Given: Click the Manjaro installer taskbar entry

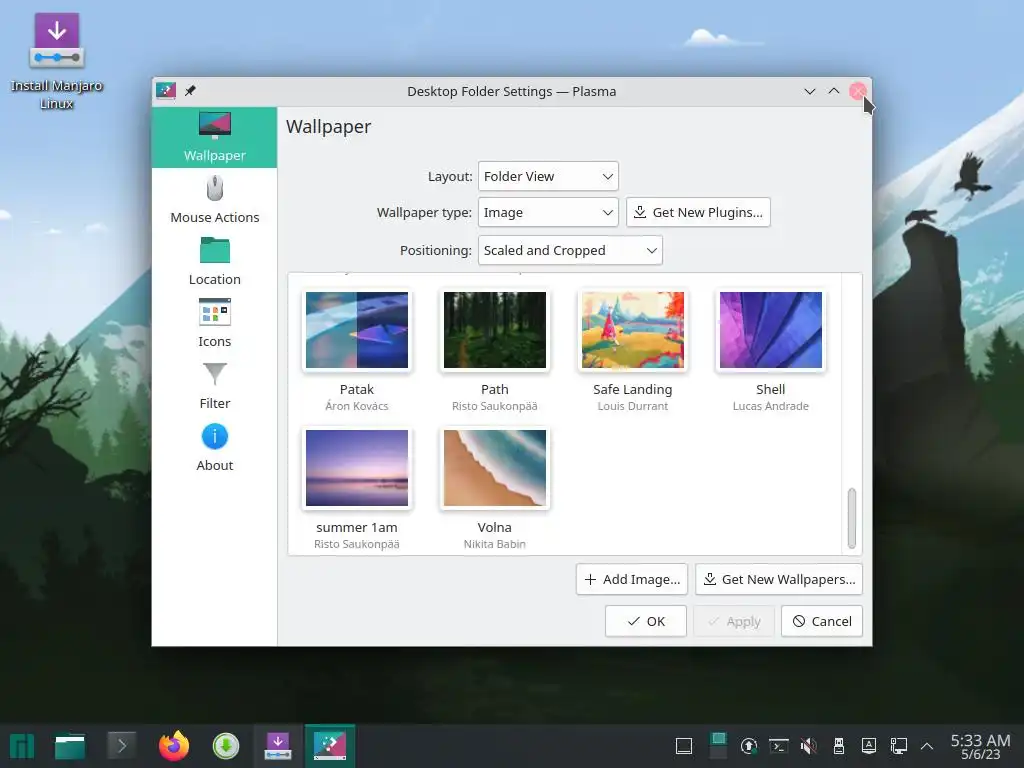Looking at the screenshot, I should pos(278,746).
